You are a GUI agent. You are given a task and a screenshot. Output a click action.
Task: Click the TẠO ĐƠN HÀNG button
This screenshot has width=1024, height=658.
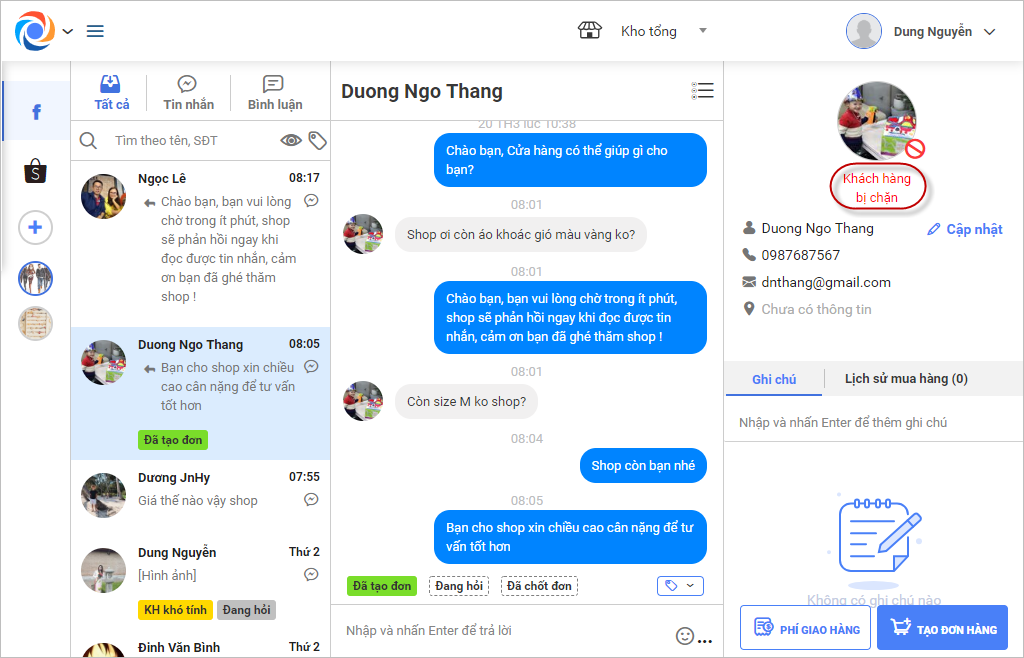(x=942, y=628)
